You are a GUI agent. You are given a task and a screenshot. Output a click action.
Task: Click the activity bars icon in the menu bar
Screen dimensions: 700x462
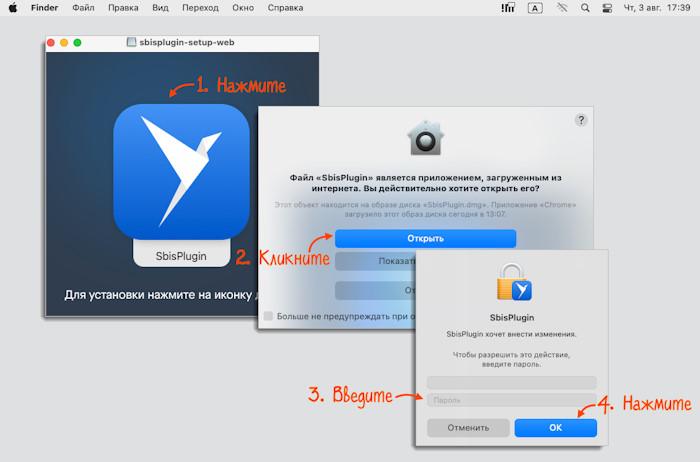(508, 8)
